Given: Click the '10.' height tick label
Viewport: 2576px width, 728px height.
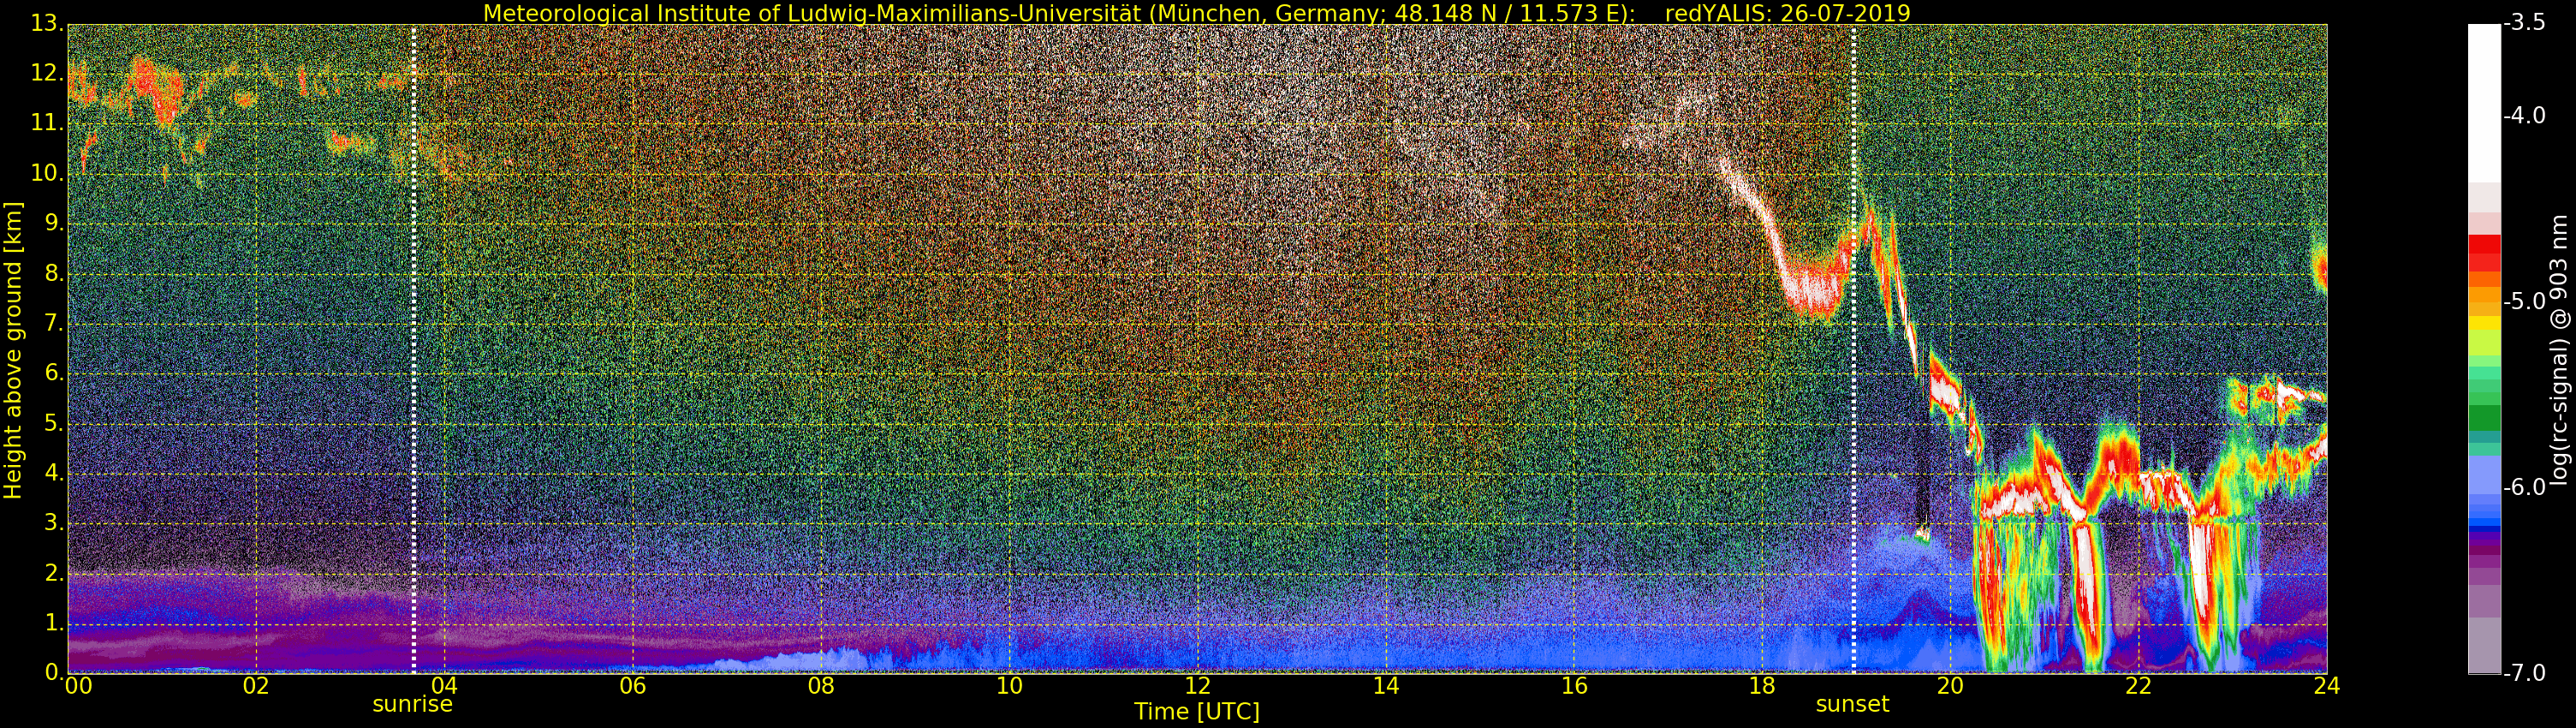Looking at the screenshot, I should point(48,174).
